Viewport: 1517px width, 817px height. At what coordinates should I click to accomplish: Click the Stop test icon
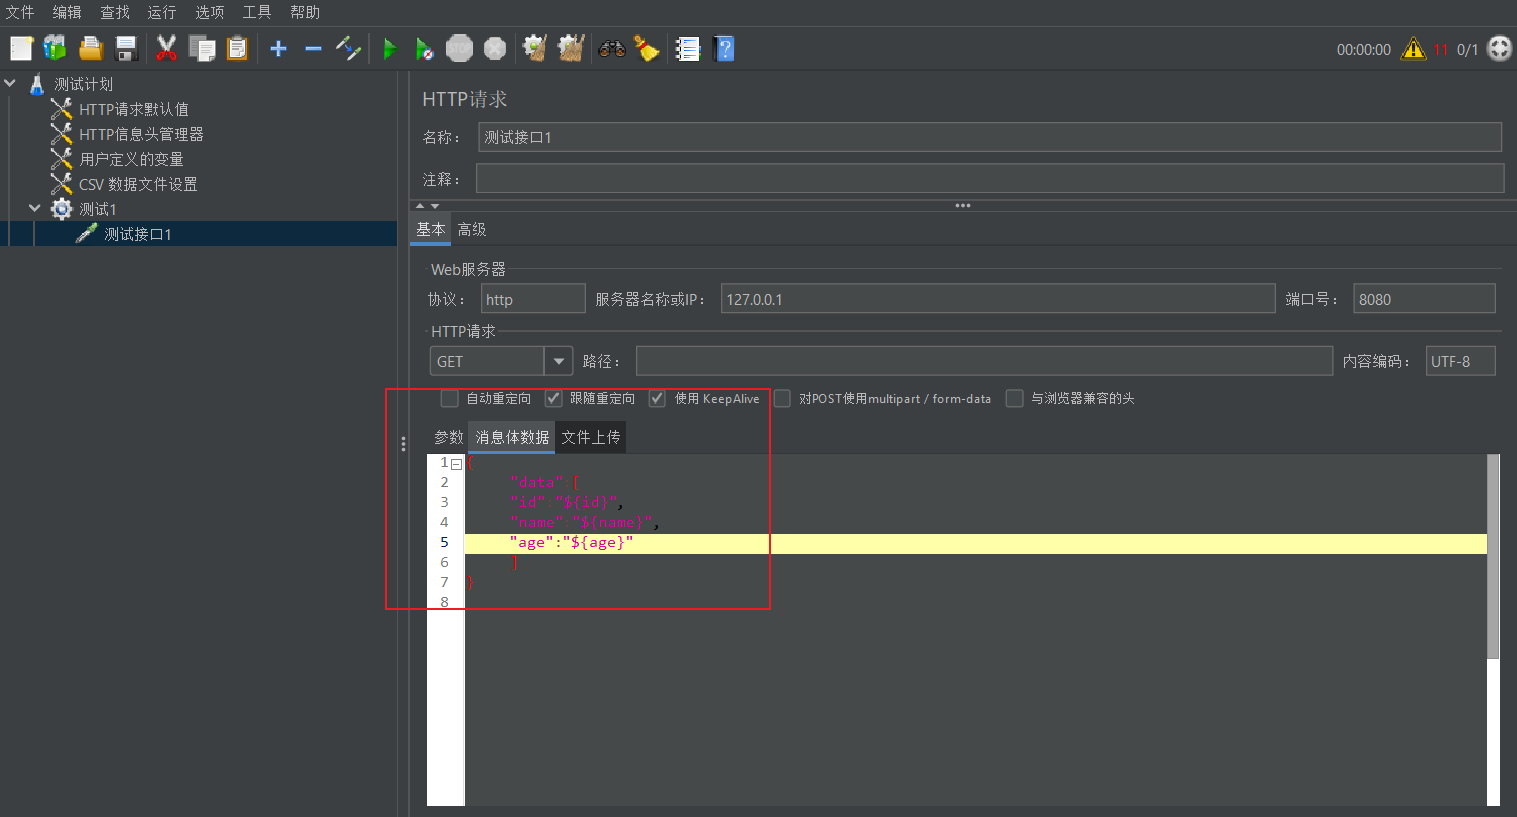tap(459, 48)
